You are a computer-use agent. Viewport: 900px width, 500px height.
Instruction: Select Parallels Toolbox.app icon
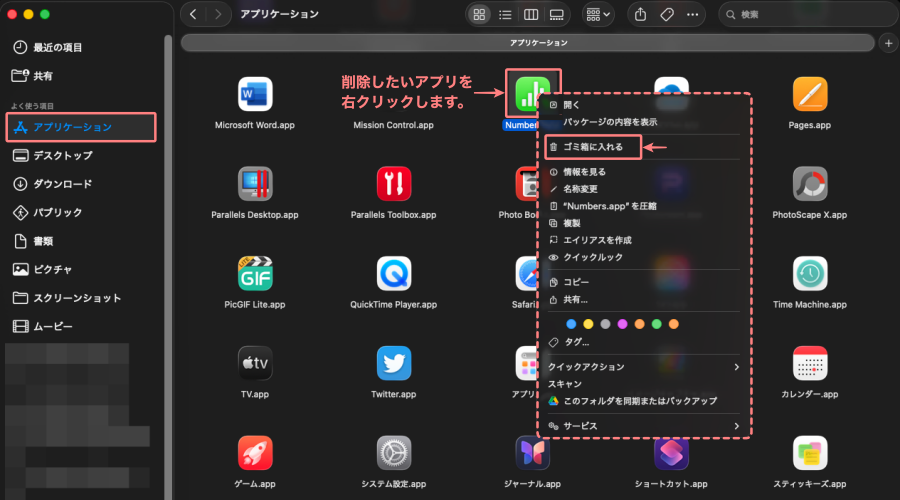tap(394, 184)
